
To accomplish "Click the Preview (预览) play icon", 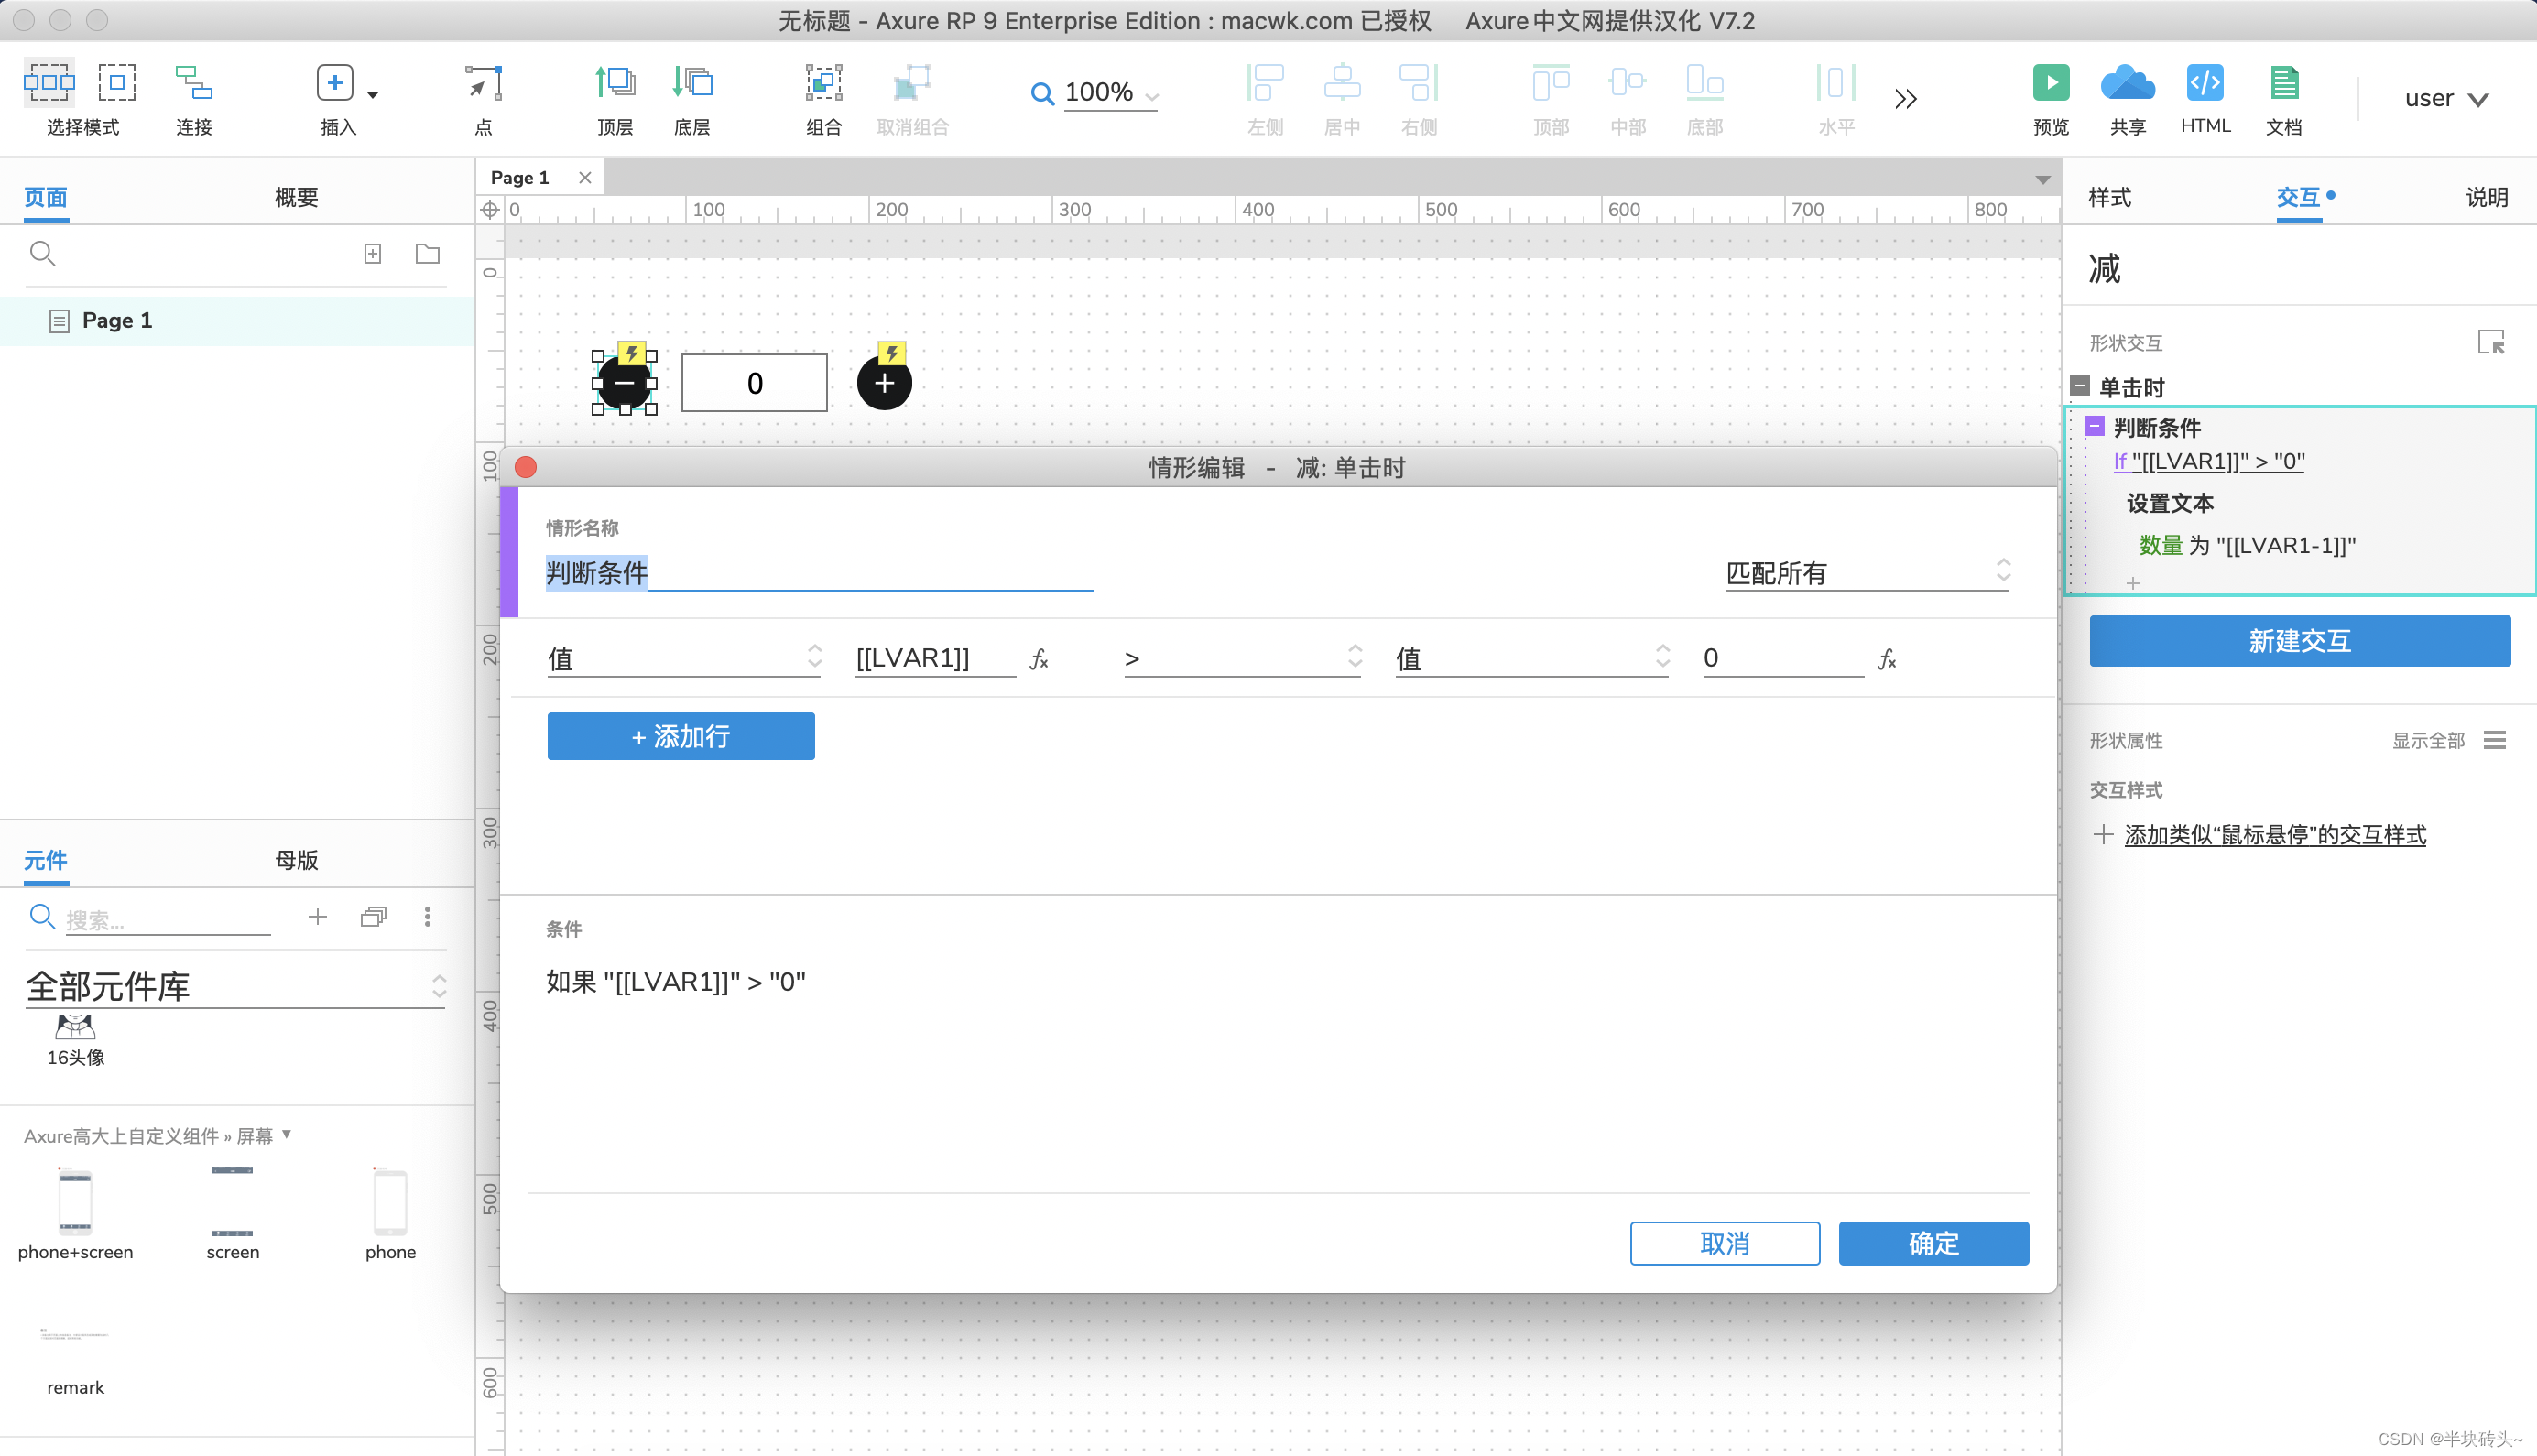I will click(x=2050, y=83).
